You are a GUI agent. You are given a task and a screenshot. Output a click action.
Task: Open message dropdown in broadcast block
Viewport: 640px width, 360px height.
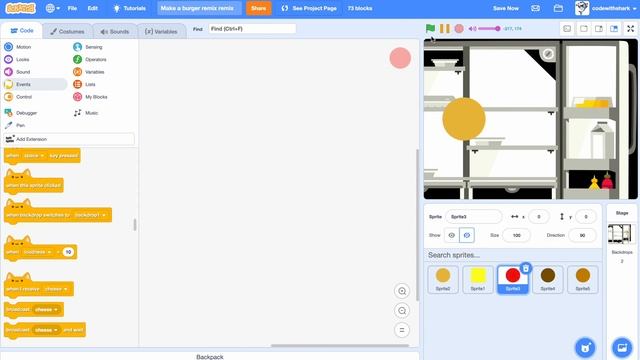(x=46, y=309)
